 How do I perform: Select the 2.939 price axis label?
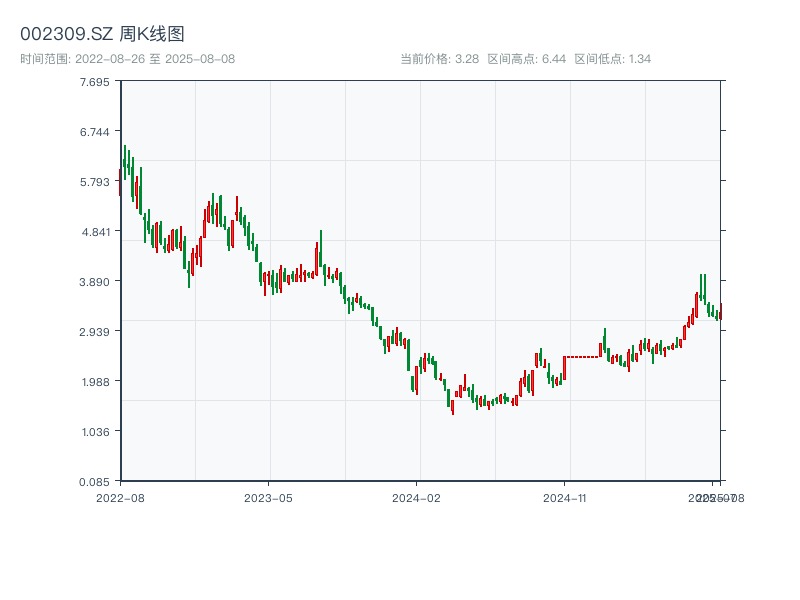pyautogui.click(x=96, y=332)
